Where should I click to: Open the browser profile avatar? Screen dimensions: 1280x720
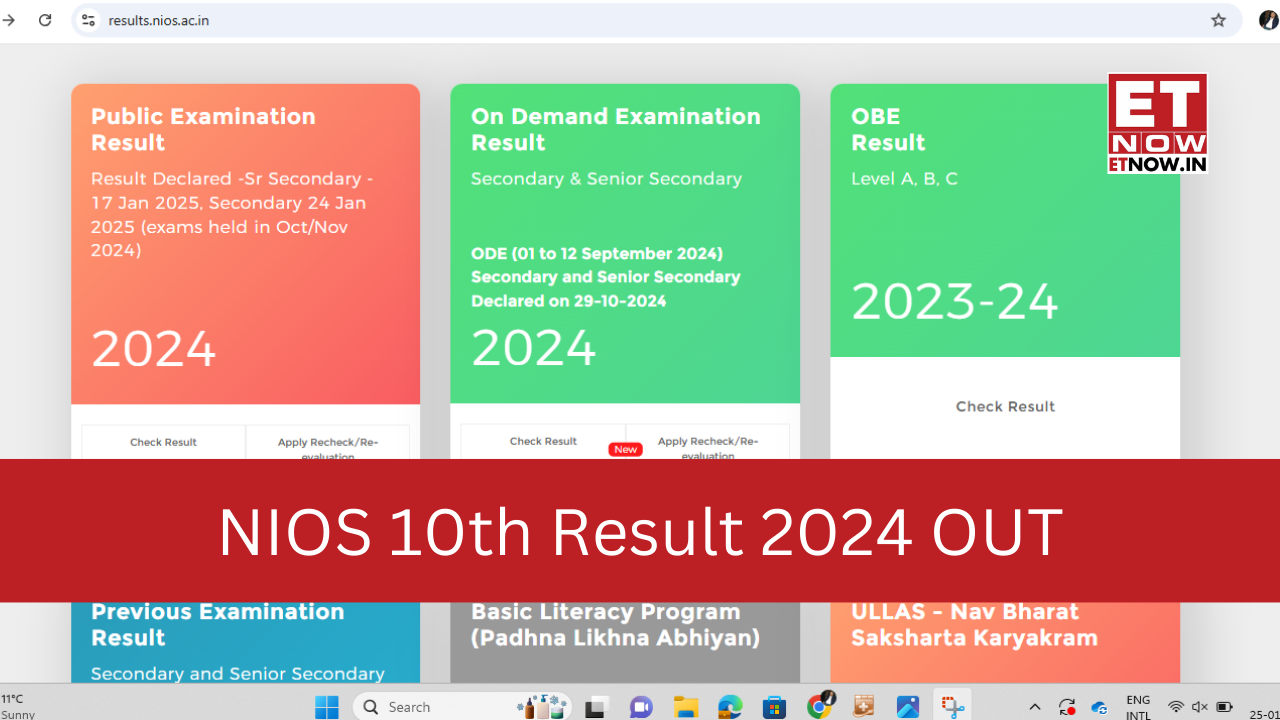coord(1268,20)
